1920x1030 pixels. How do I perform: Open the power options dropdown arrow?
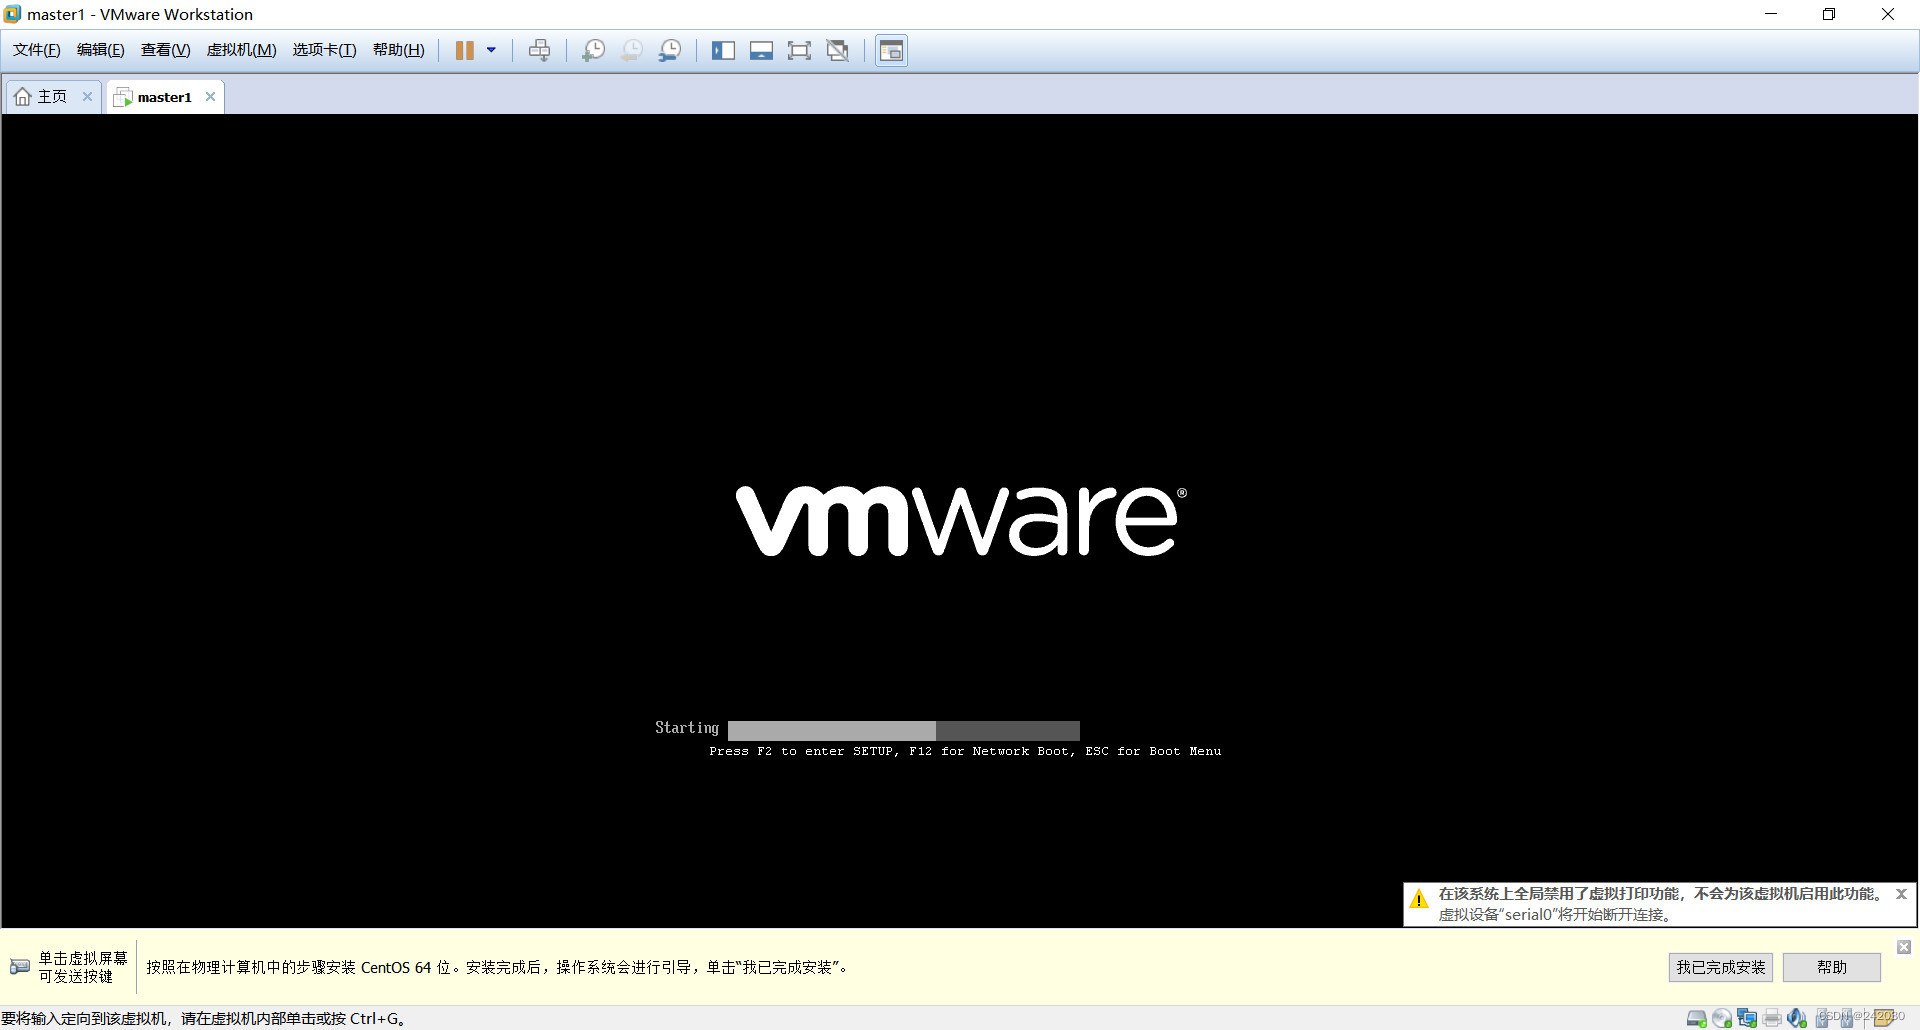[491, 50]
